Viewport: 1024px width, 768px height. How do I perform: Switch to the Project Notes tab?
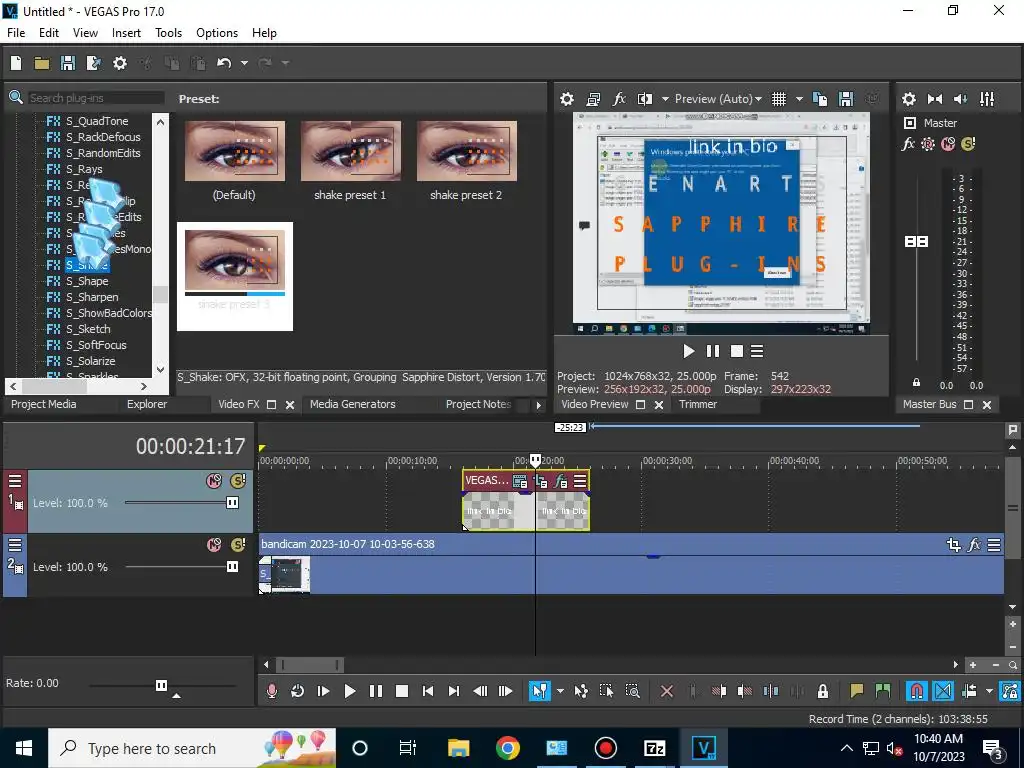[x=479, y=404]
